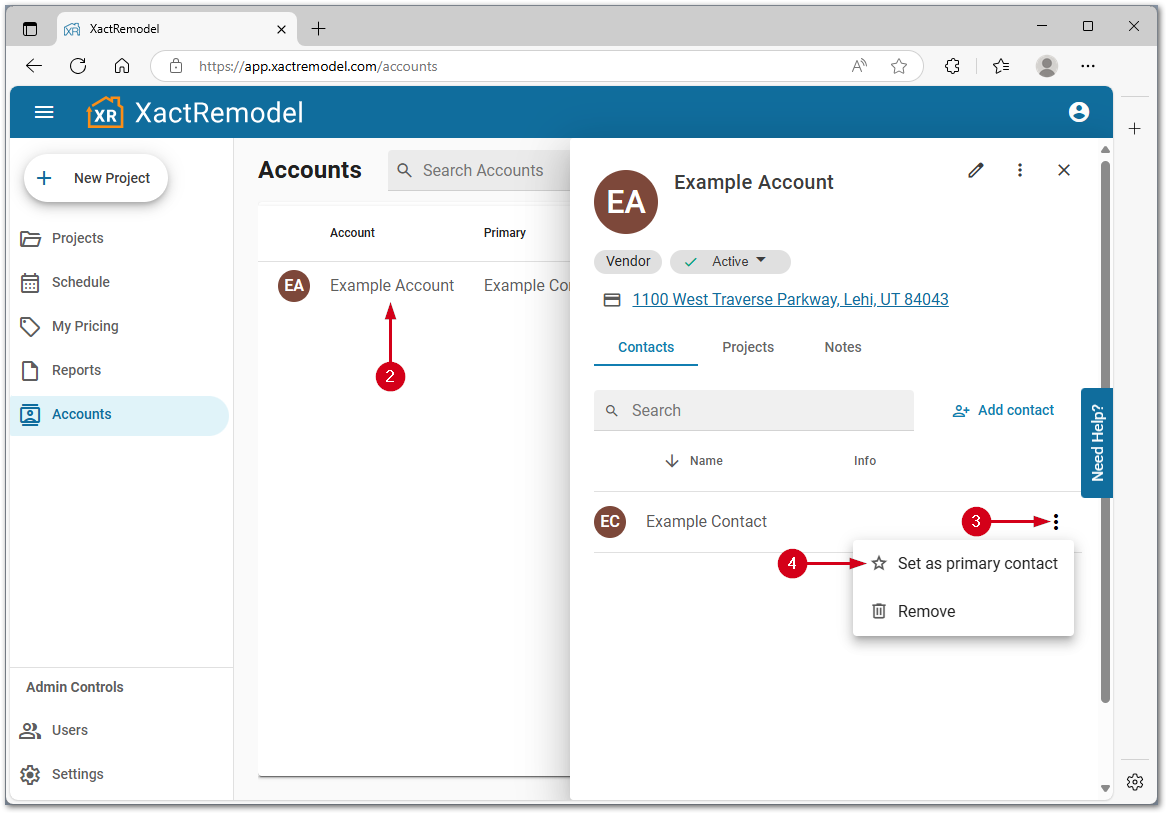
Task: Click the Example Contact name
Action: (x=706, y=522)
